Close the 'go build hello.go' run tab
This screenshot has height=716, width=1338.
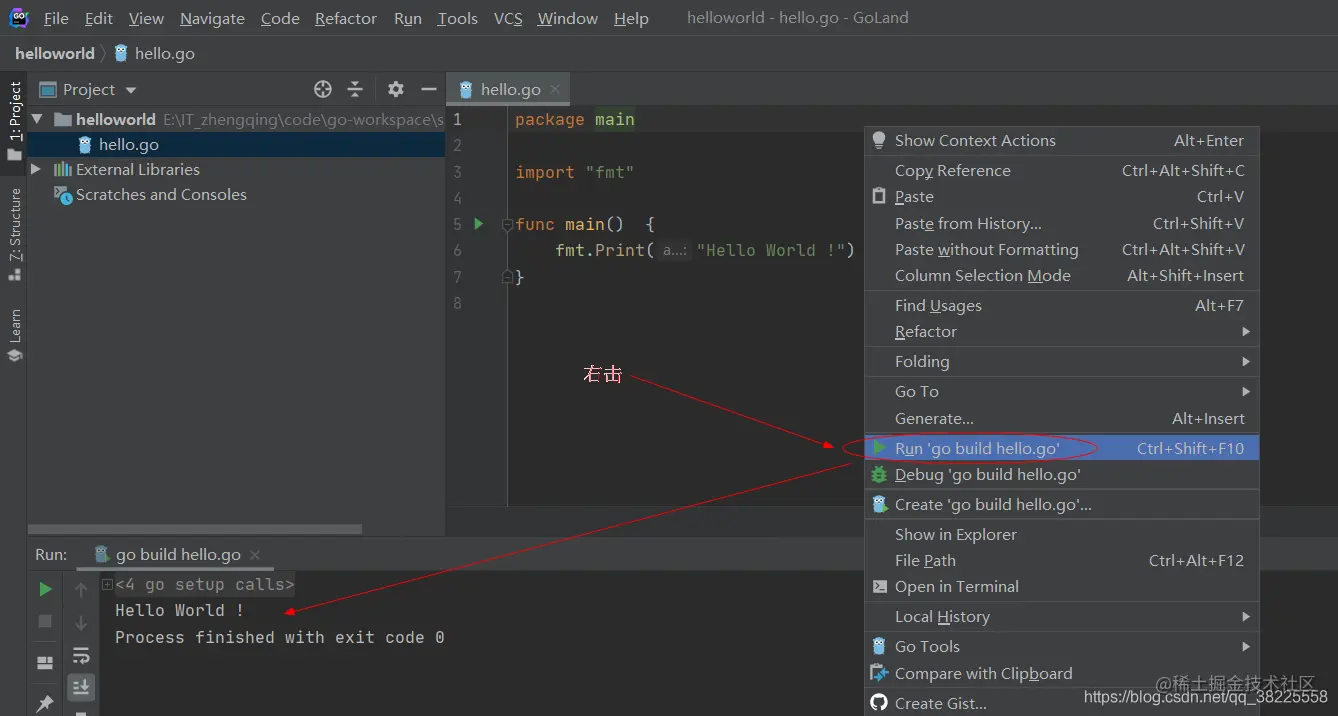tap(254, 554)
